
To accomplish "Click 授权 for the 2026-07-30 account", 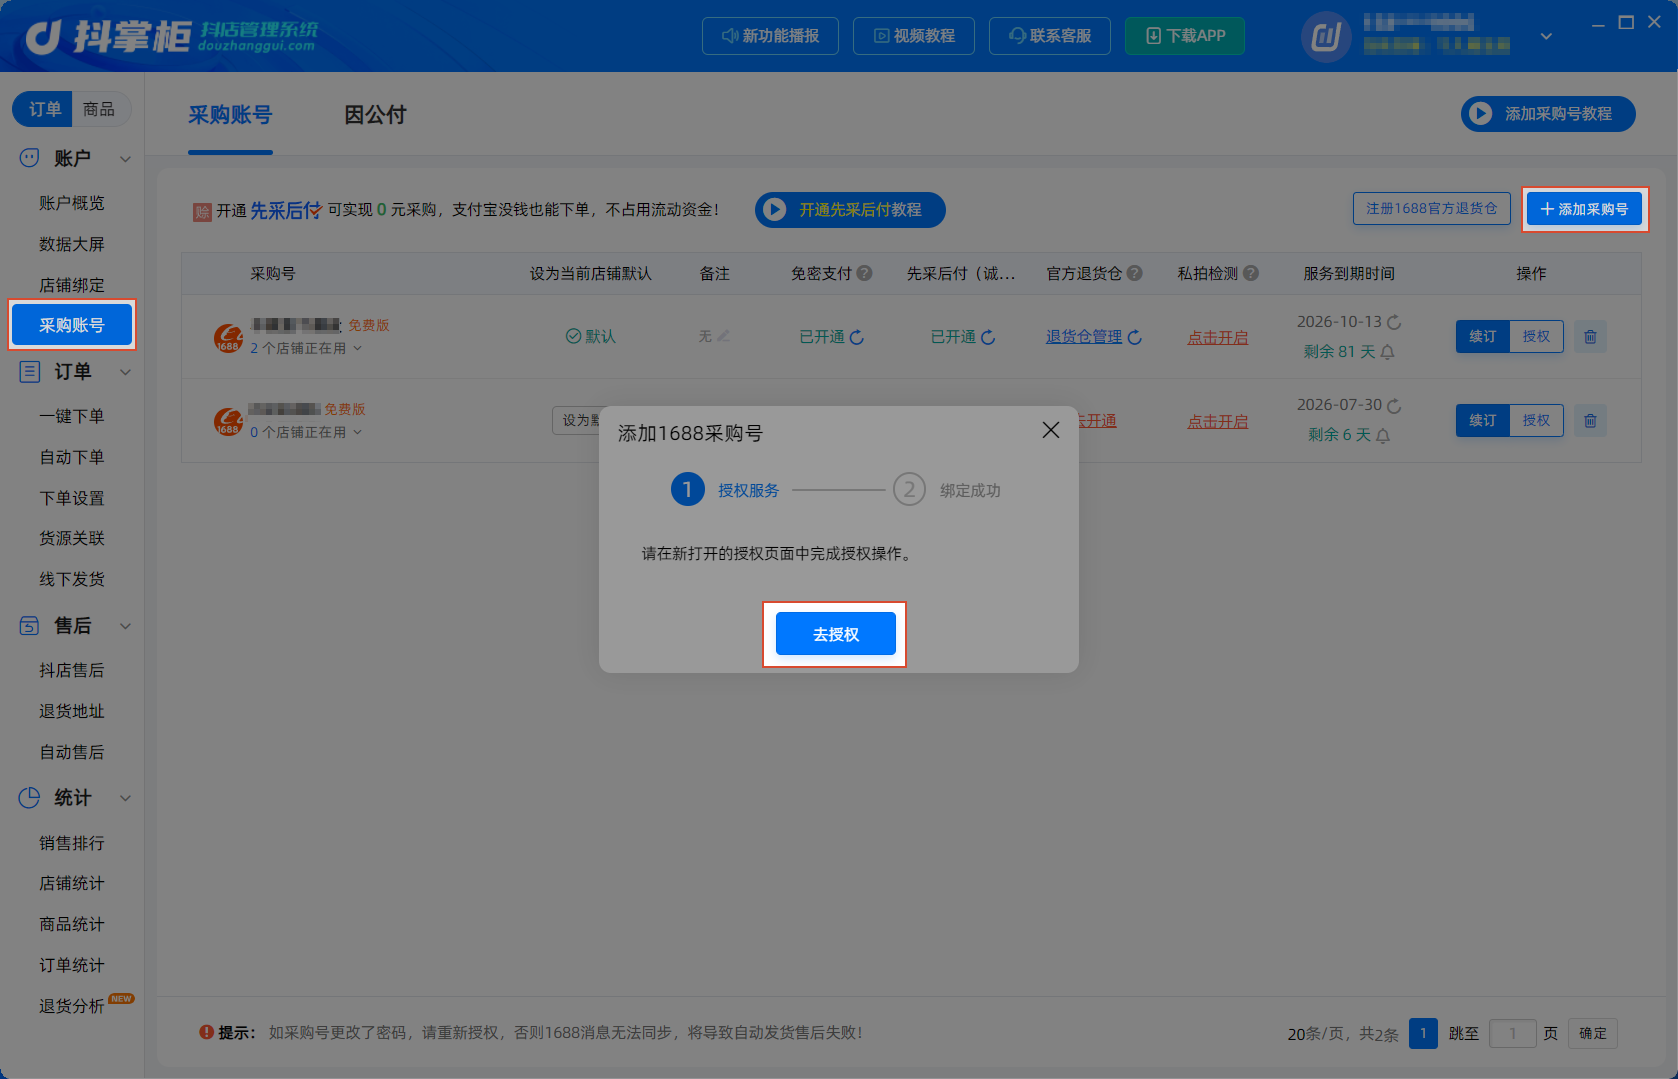I will coord(1536,420).
